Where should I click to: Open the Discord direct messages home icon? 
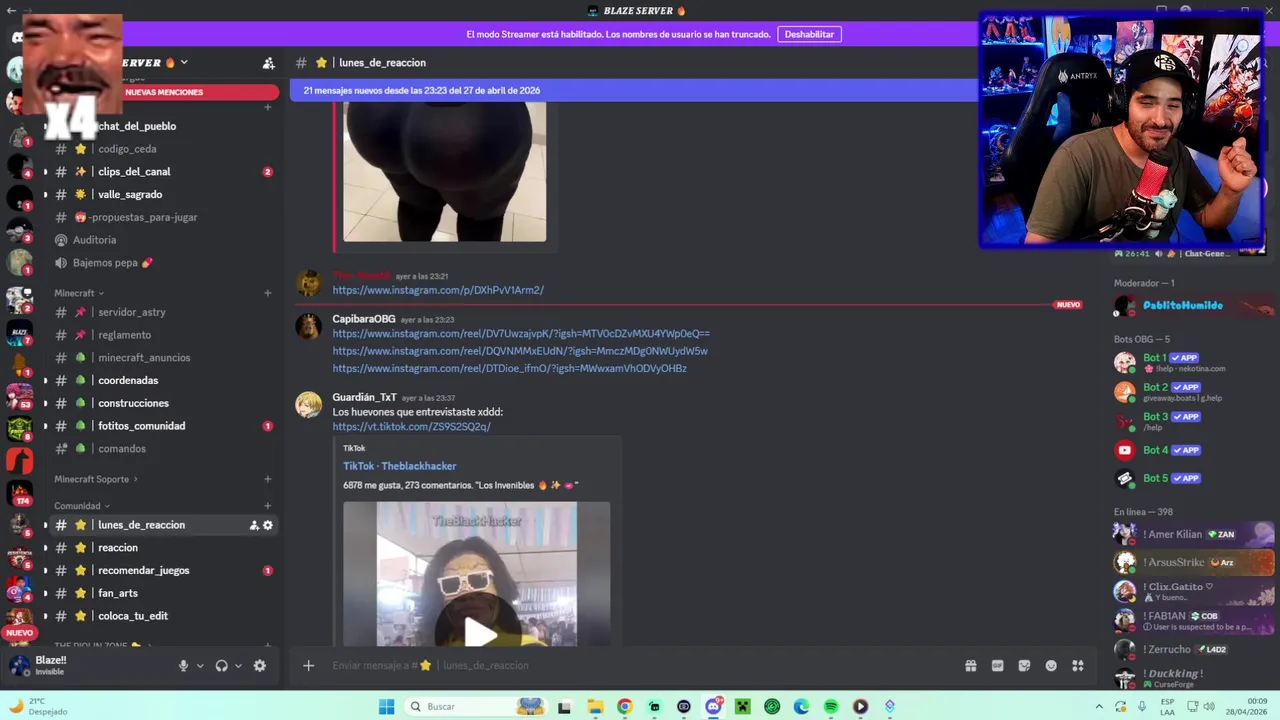coord(17,37)
